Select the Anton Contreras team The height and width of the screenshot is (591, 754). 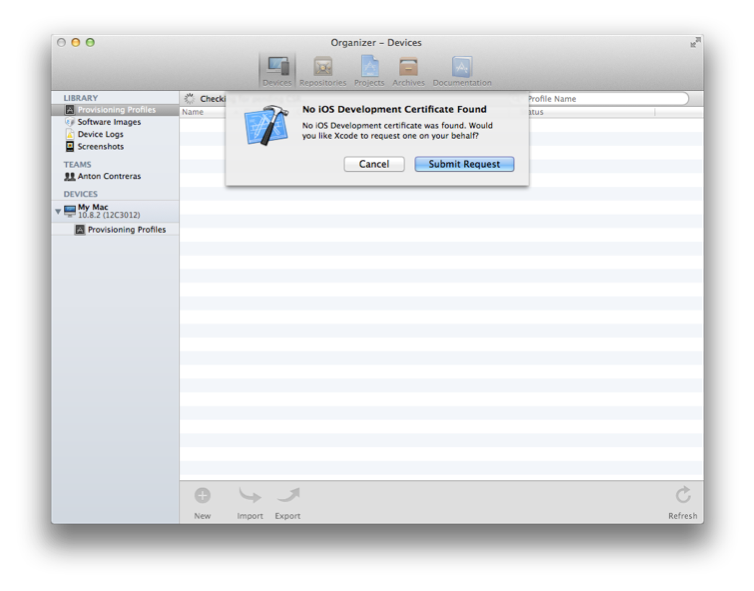(108, 176)
